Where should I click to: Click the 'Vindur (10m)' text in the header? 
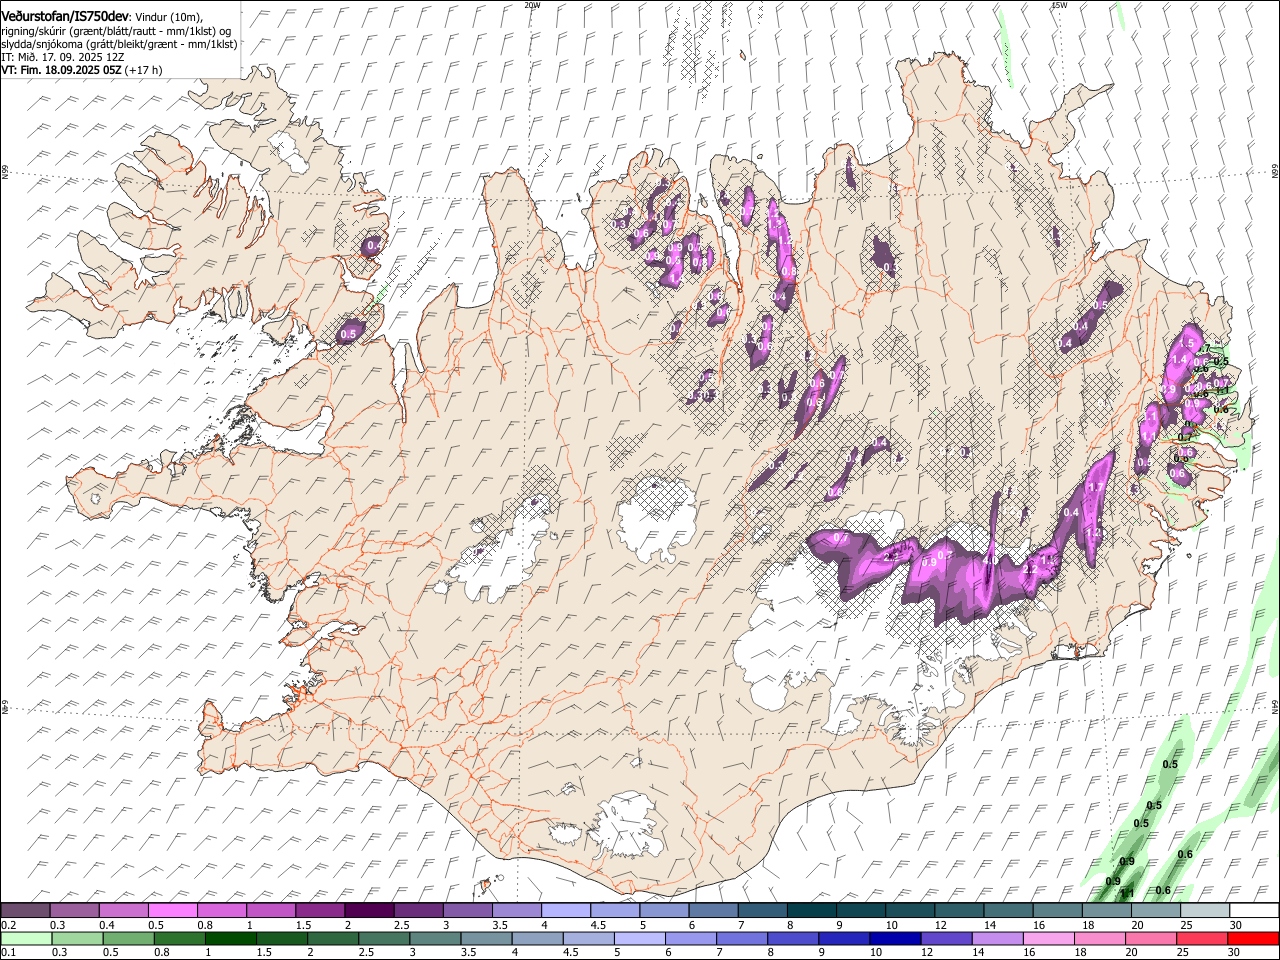pos(168,17)
